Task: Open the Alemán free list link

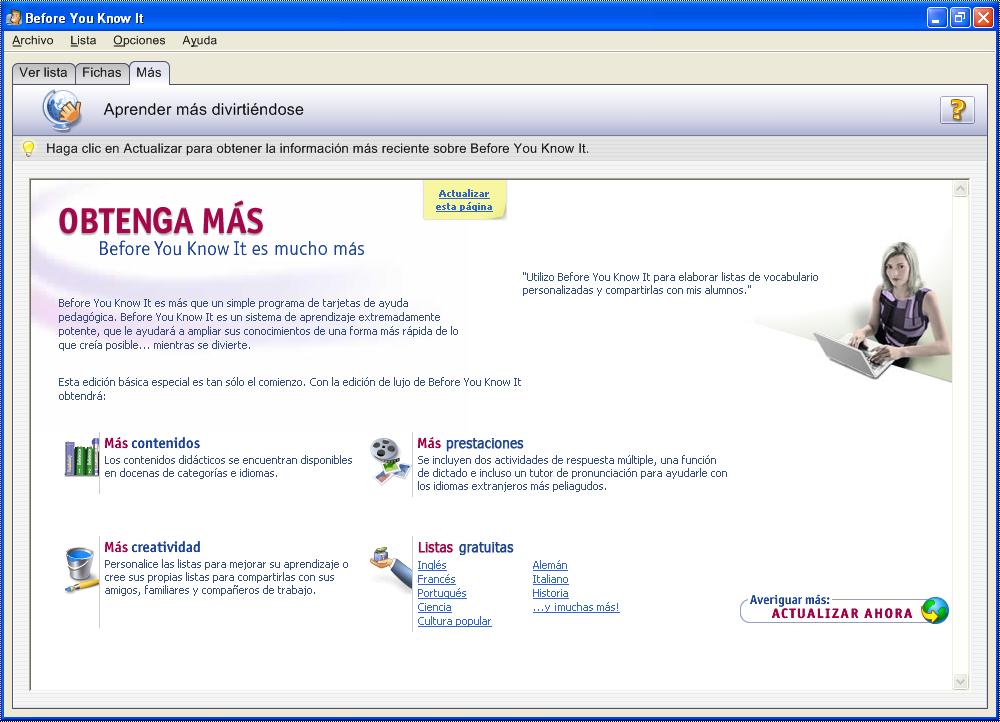Action: (x=550, y=565)
